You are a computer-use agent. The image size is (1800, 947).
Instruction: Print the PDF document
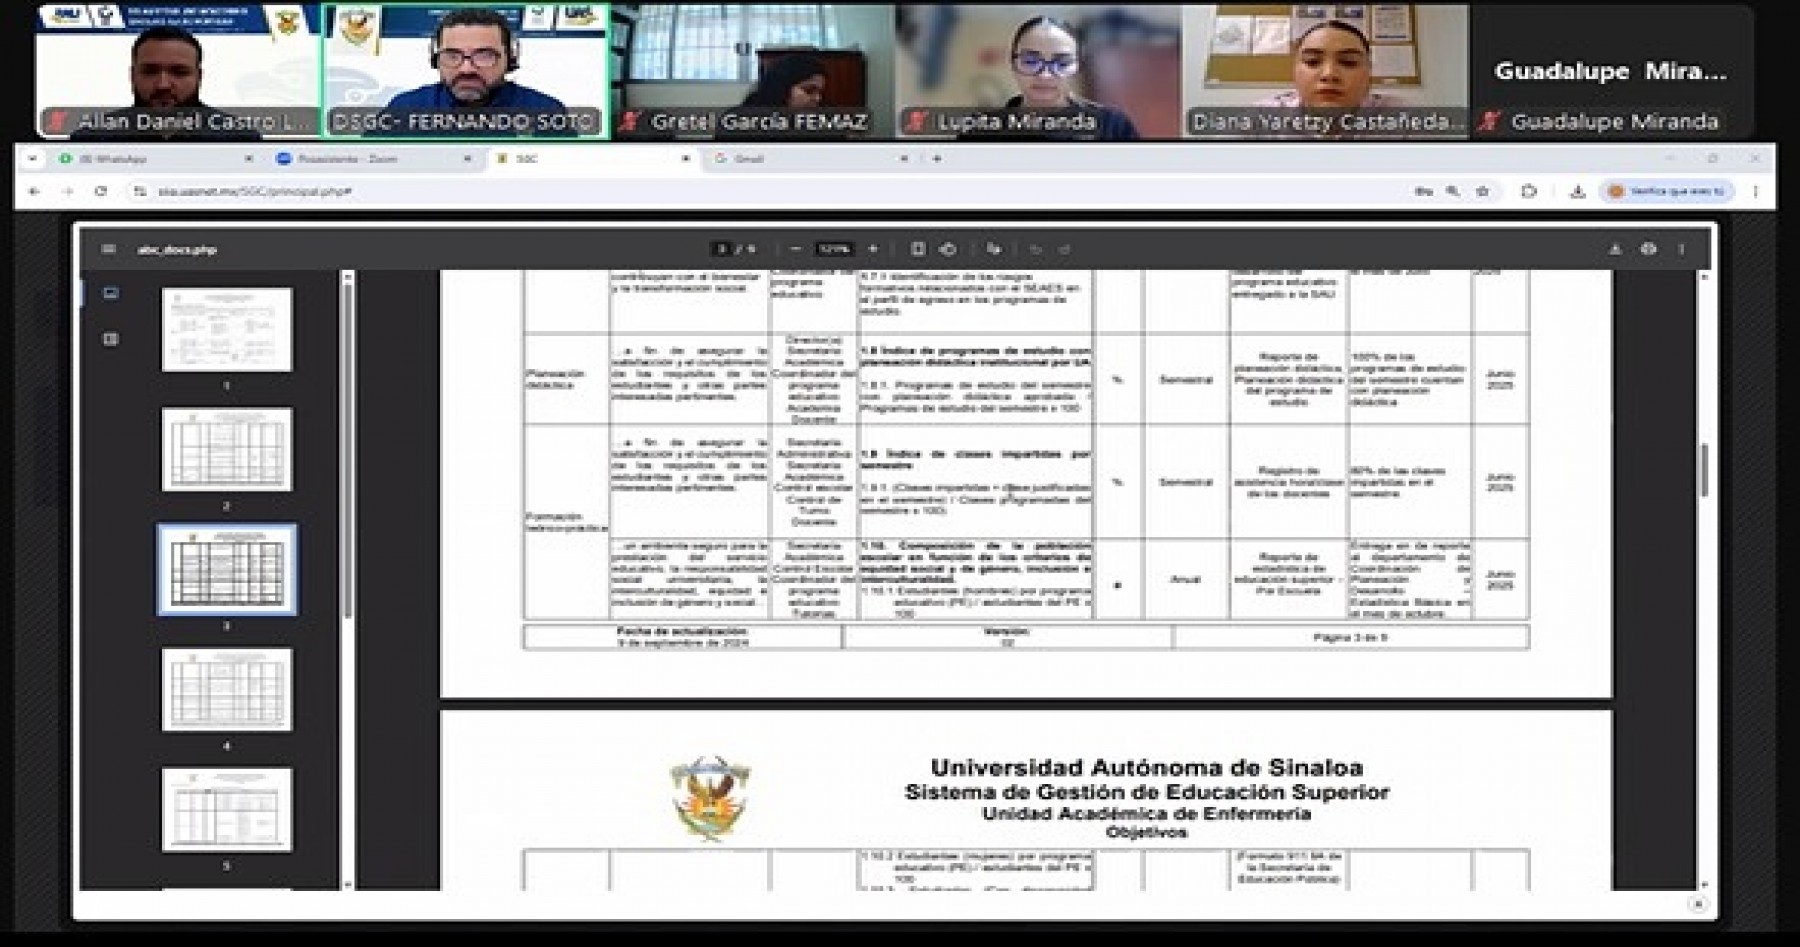1648,249
